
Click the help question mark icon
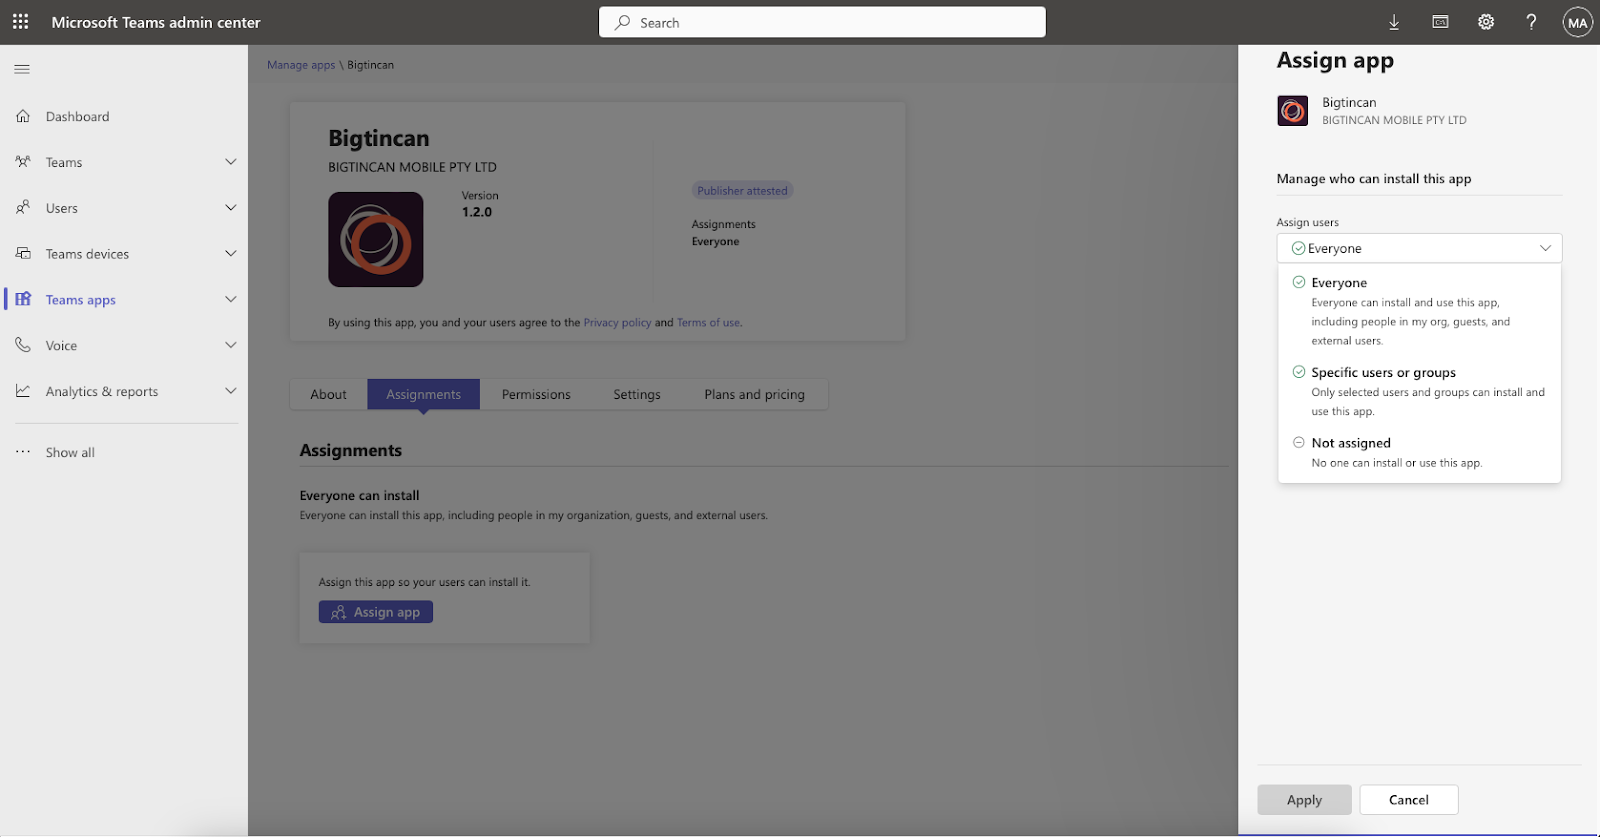(x=1531, y=22)
